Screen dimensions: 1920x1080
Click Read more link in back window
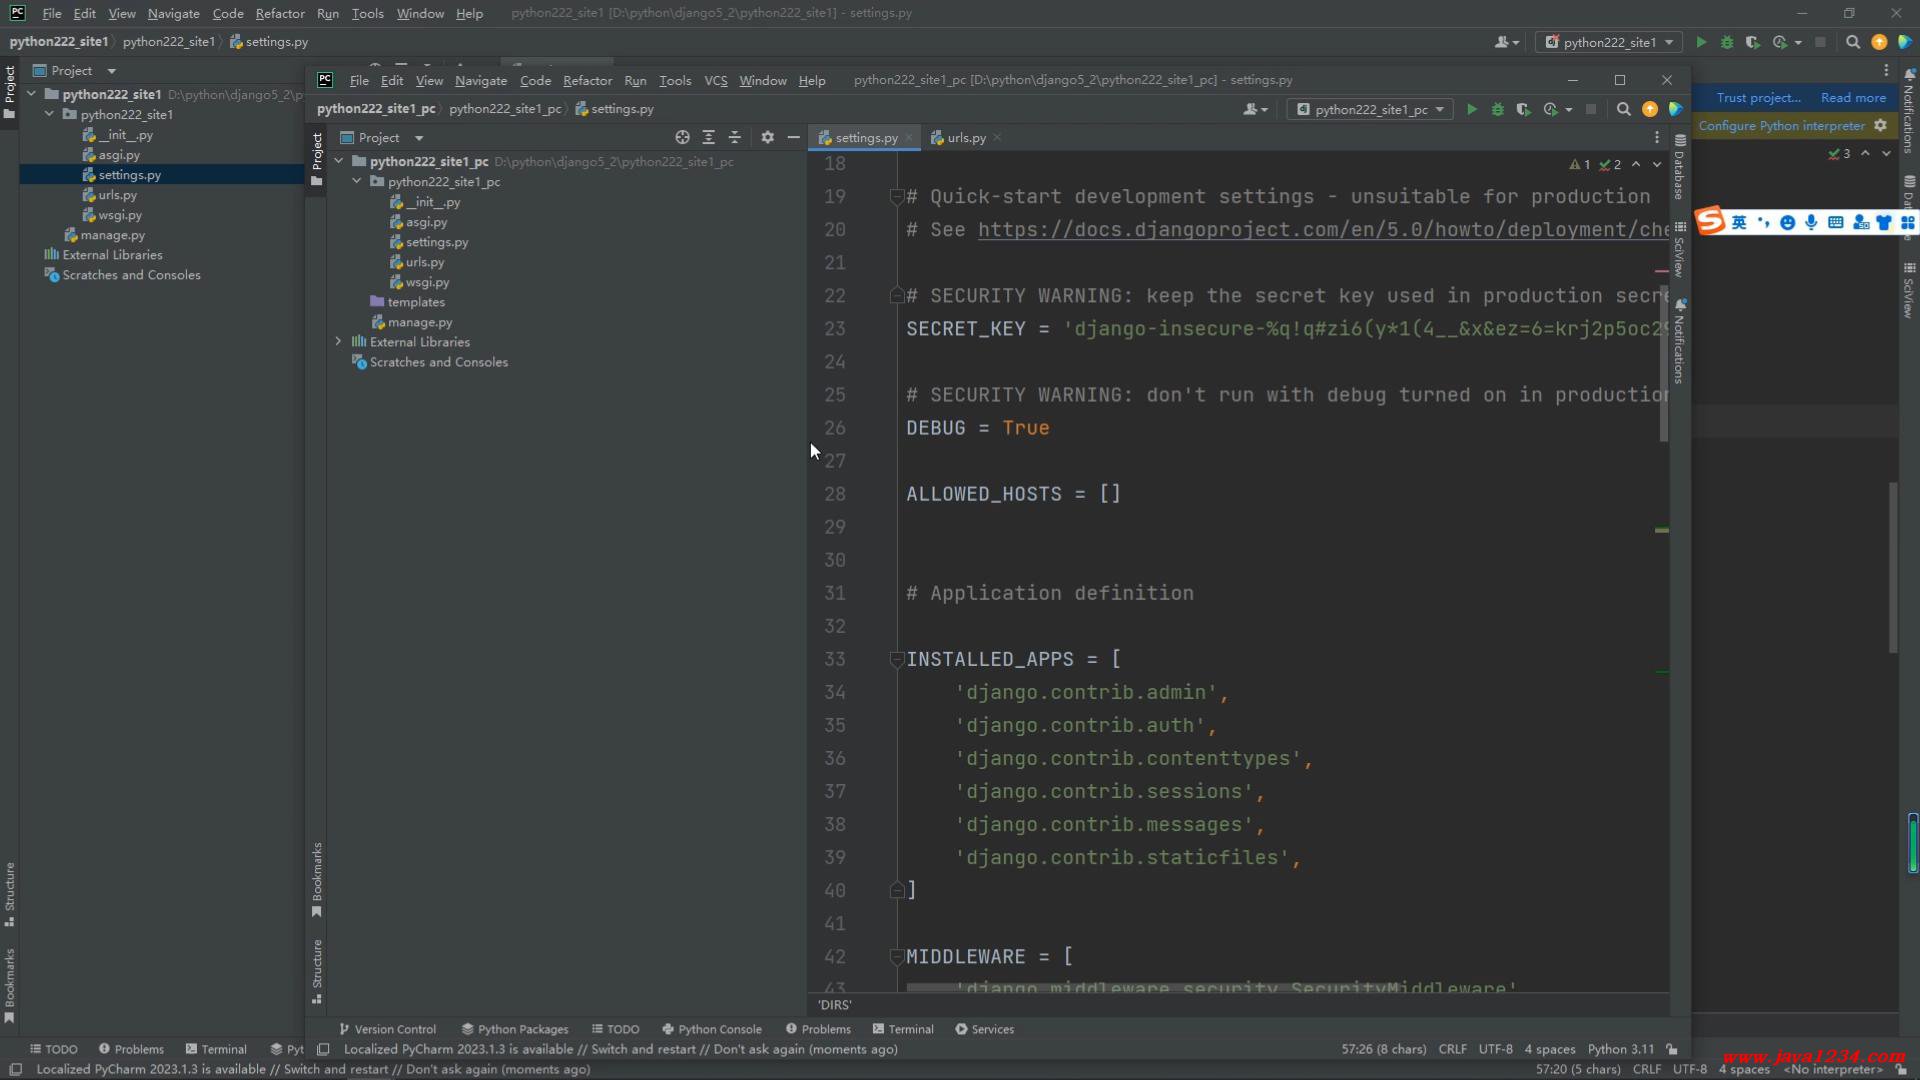(1853, 97)
